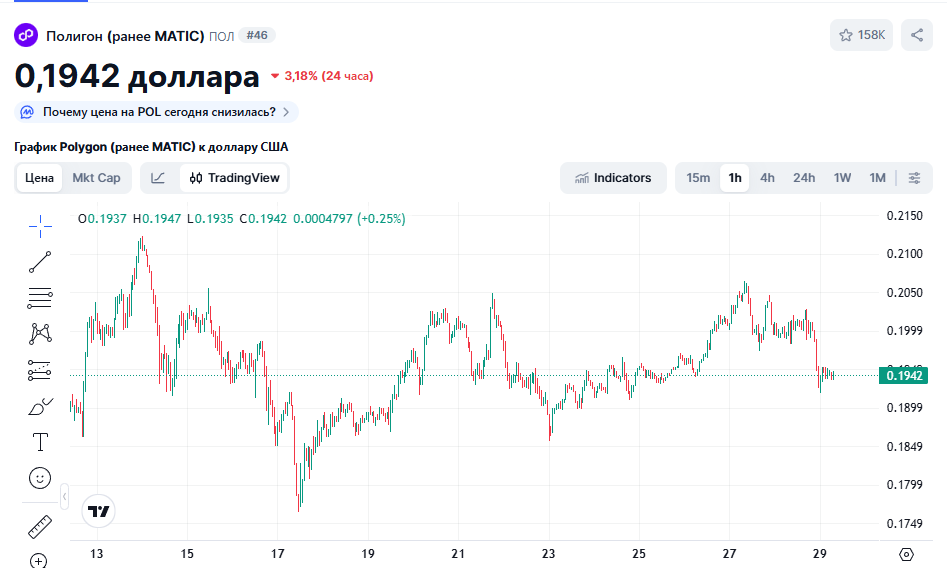Add Polygon to watchlist with star
The image size is (947, 570).
(861, 35)
